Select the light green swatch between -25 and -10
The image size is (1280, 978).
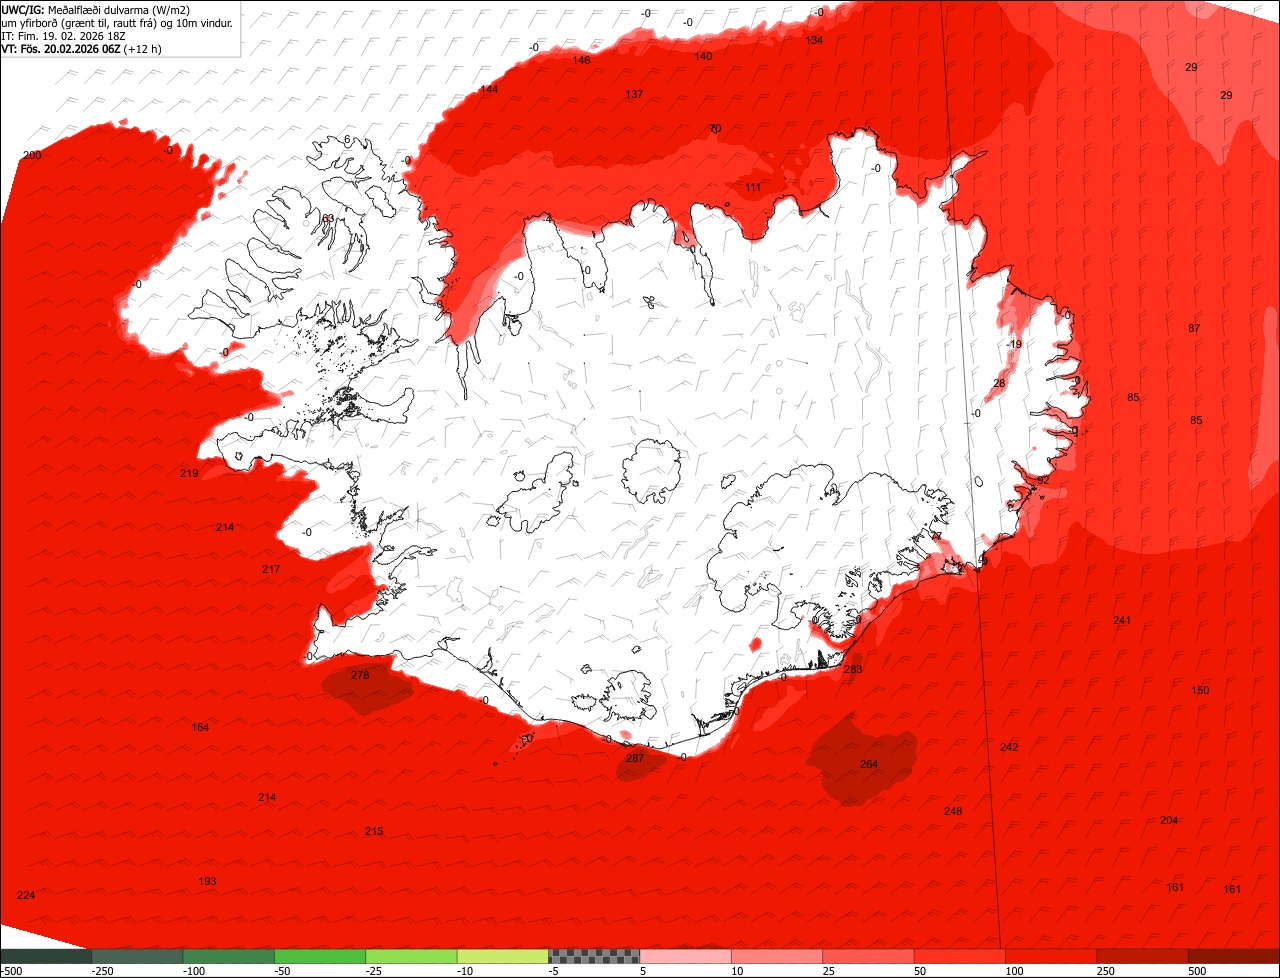411,956
